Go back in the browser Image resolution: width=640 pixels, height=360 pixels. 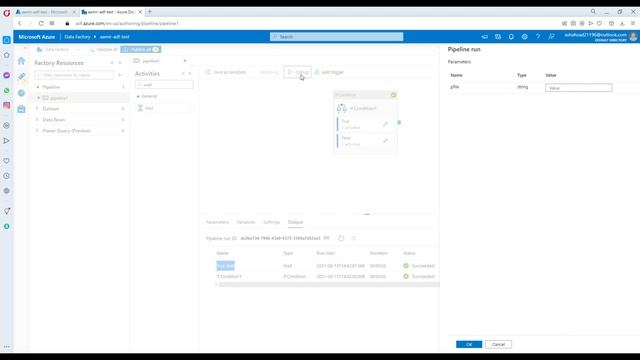20,23
